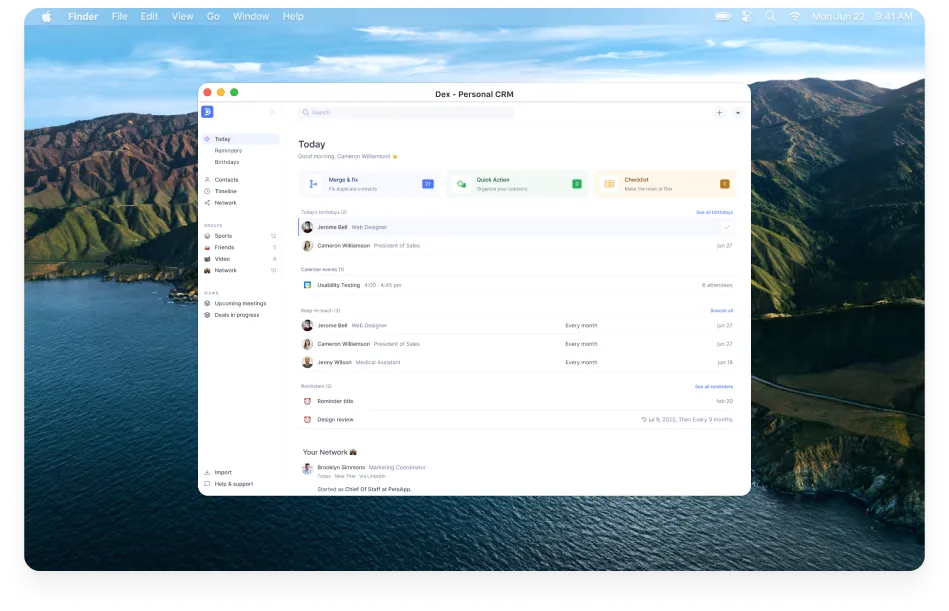This screenshot has height=611, width=949.
Task: Open the Dex app logo icon
Action: coord(207,112)
